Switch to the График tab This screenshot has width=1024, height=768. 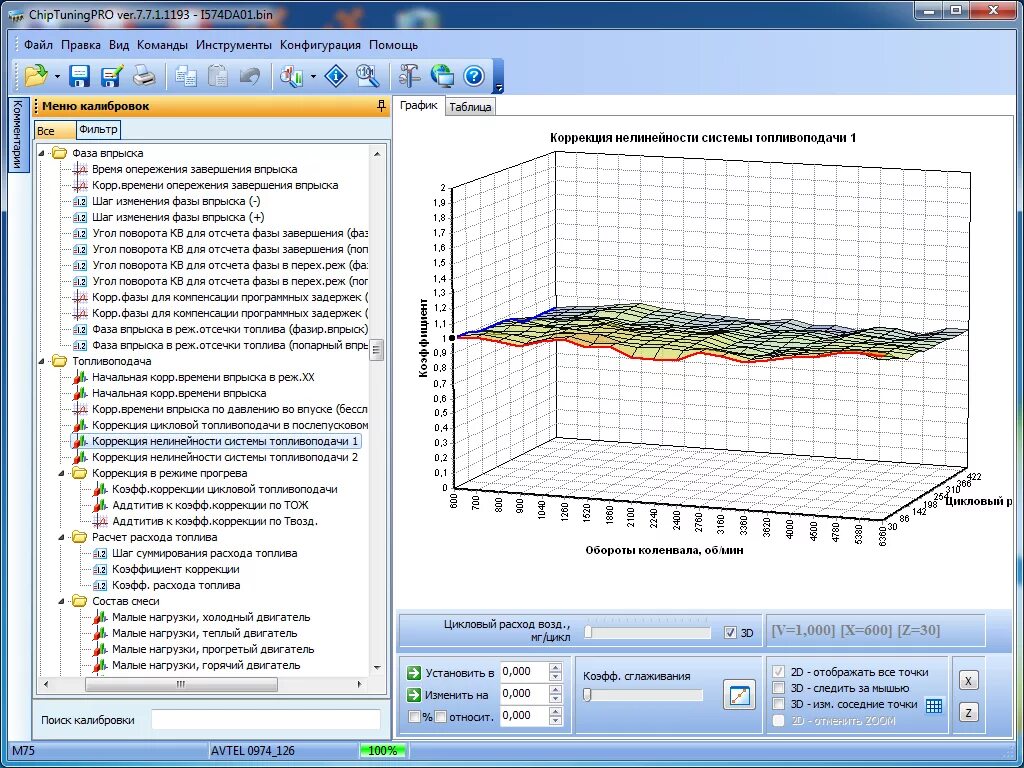419,105
